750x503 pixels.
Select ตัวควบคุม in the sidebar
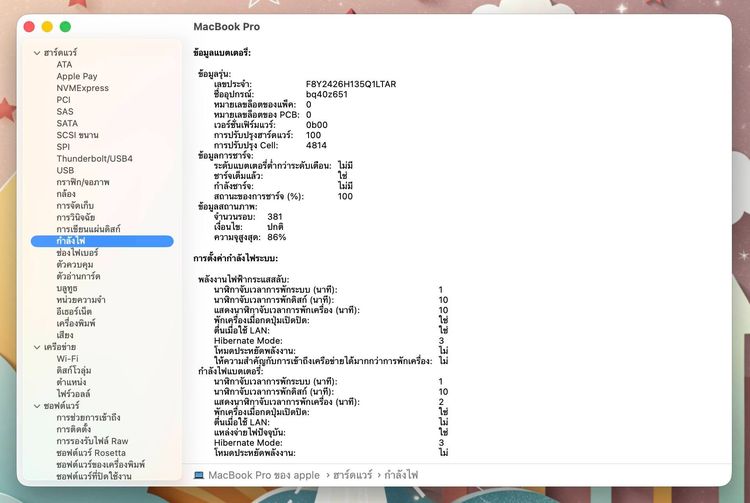click(75, 264)
